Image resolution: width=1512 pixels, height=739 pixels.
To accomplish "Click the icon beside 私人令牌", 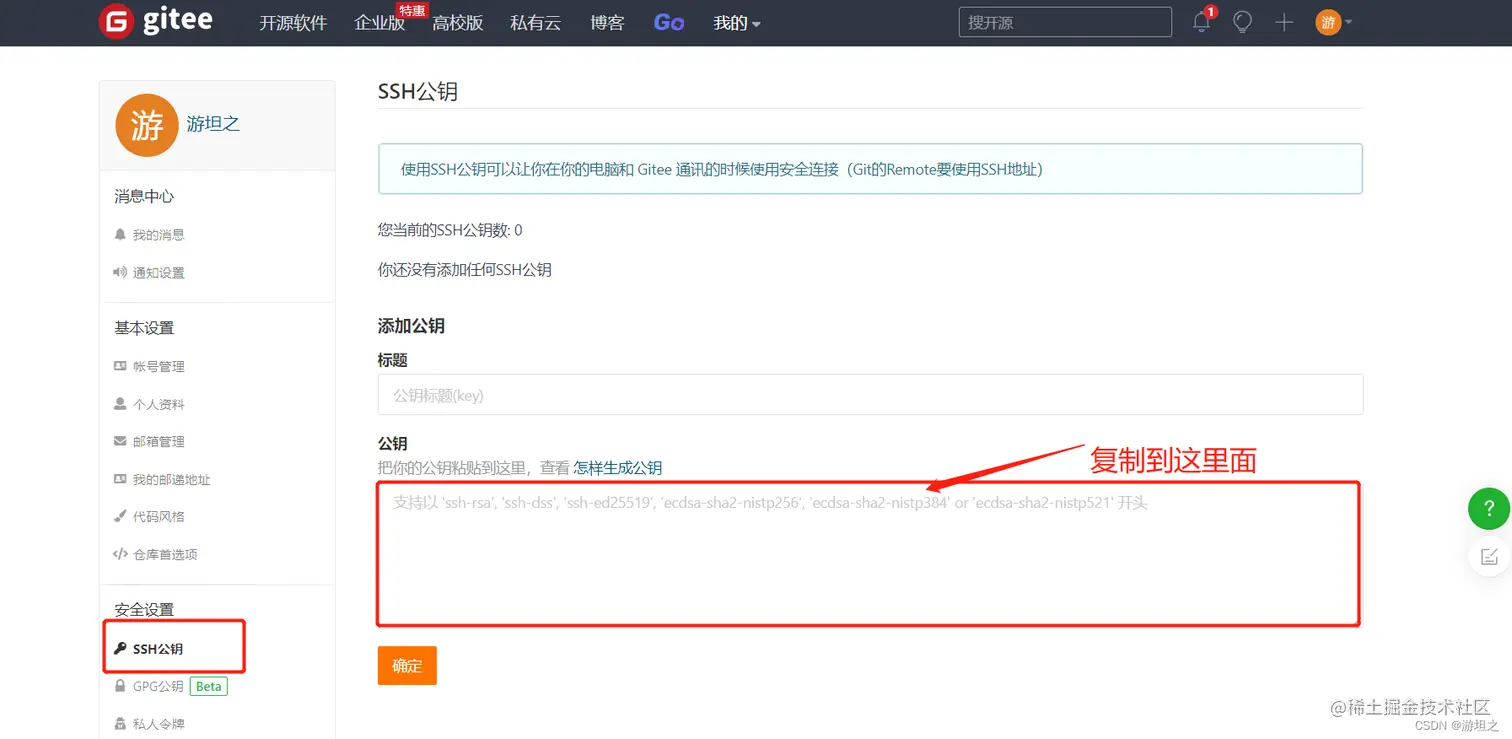I will click(120, 723).
